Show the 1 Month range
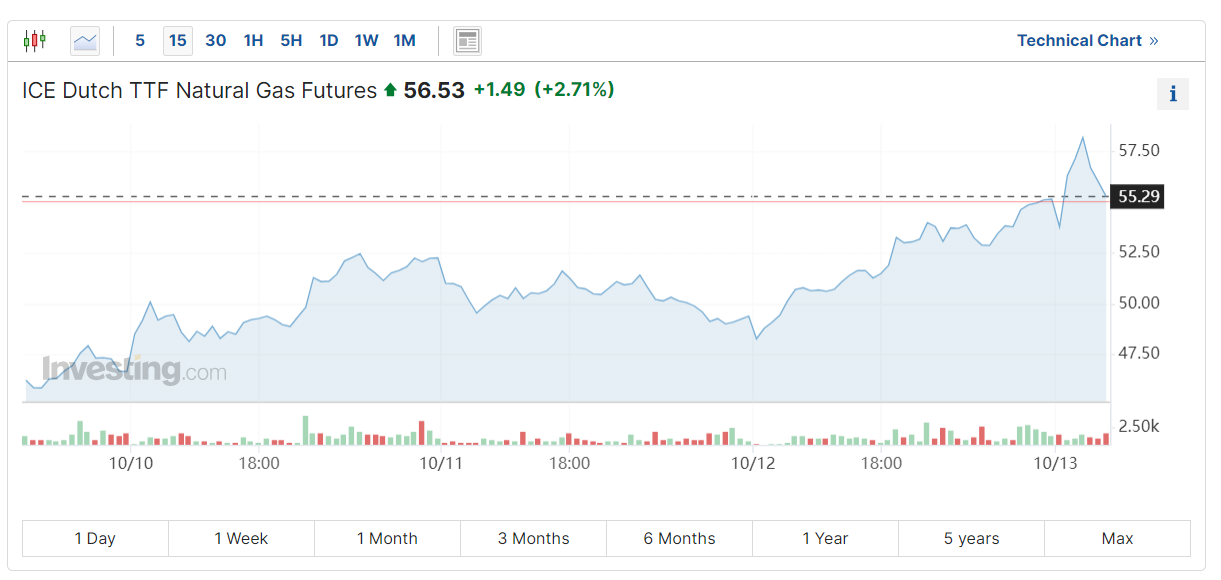This screenshot has width=1221, height=580. pyautogui.click(x=387, y=538)
